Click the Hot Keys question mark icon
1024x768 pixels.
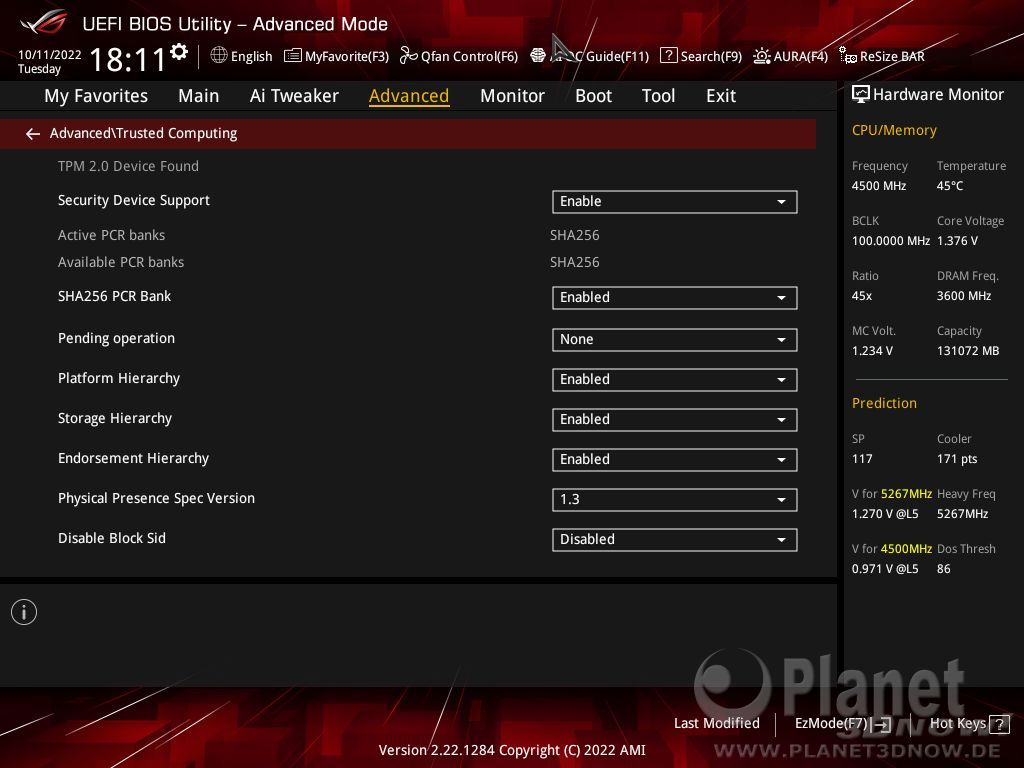[x=999, y=724]
